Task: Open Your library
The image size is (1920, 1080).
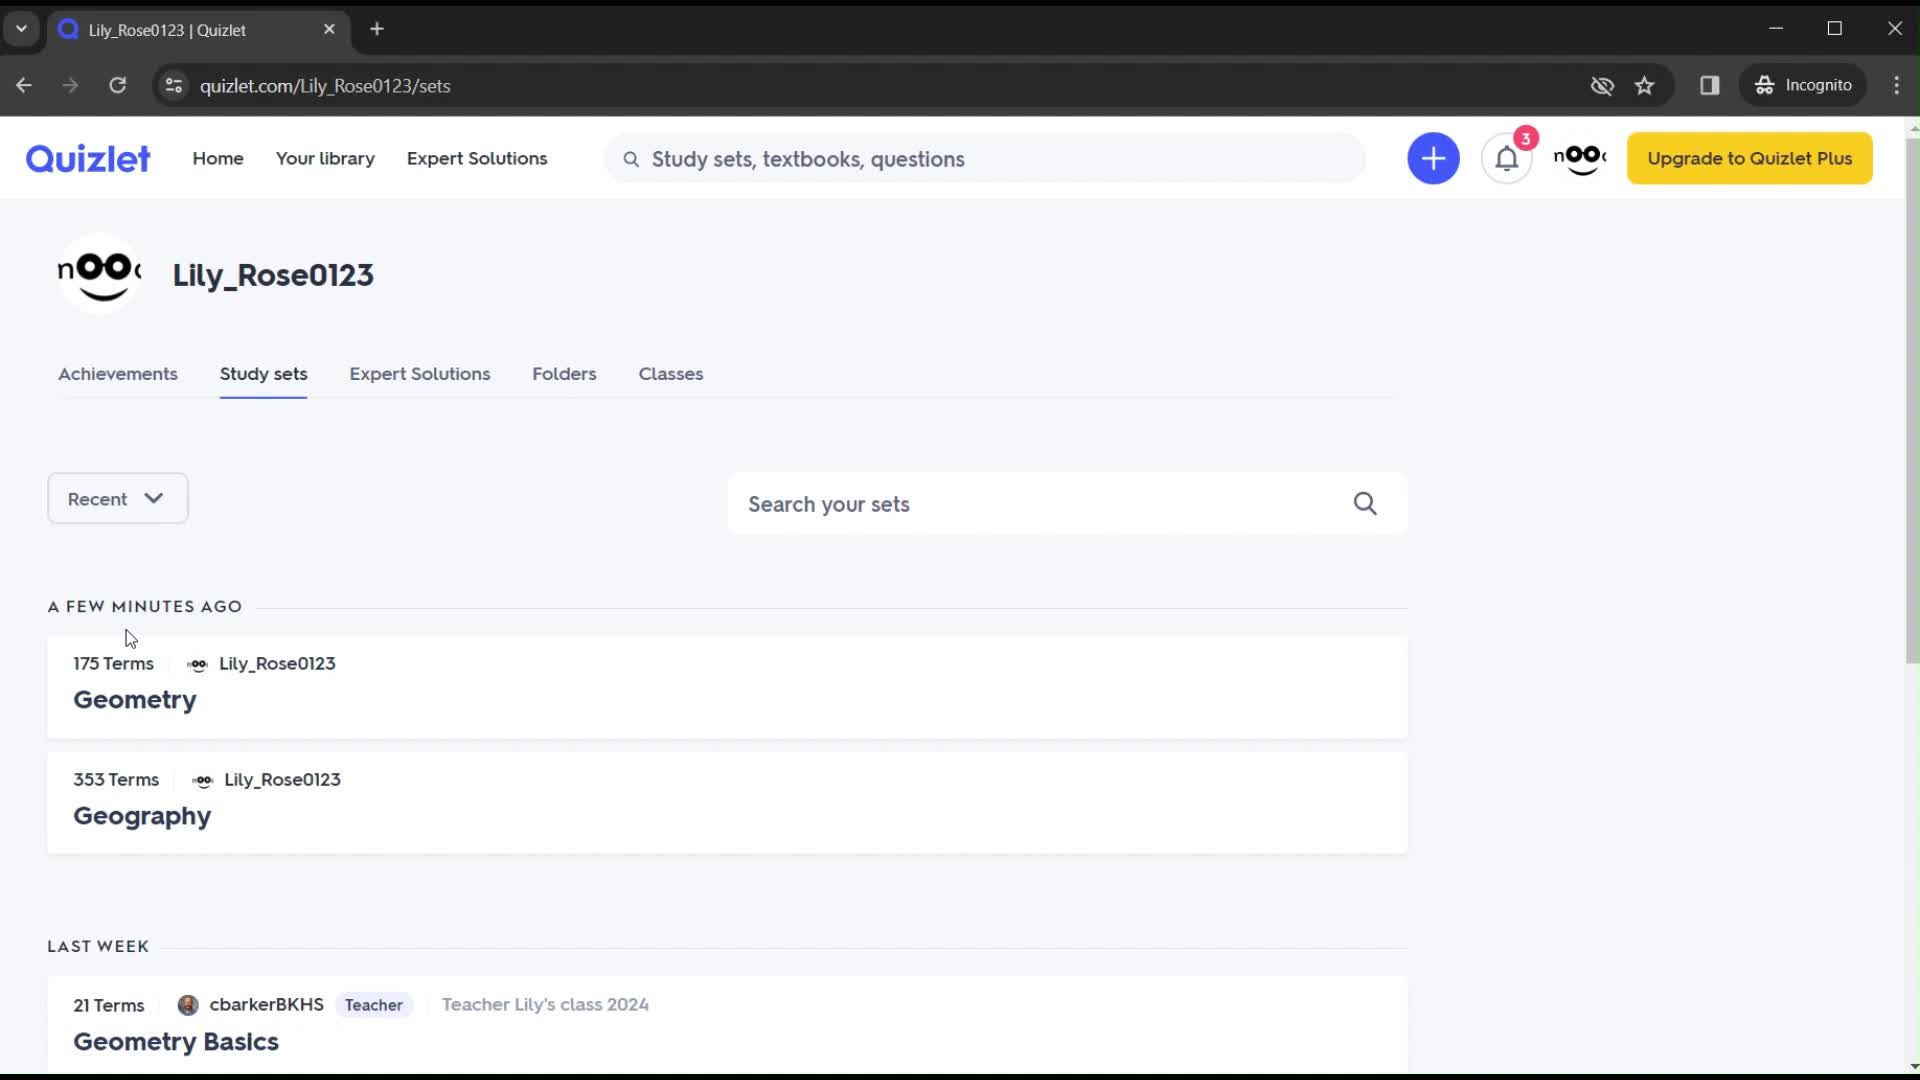Action: (325, 158)
